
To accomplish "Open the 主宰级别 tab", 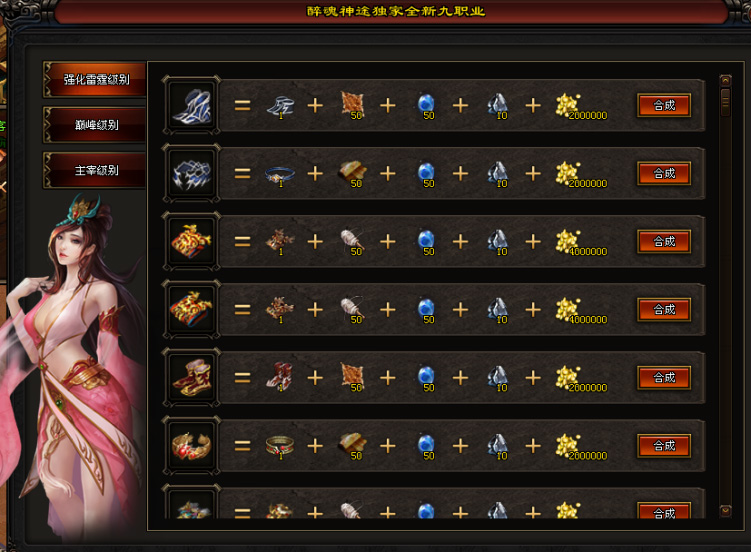I will [95, 170].
